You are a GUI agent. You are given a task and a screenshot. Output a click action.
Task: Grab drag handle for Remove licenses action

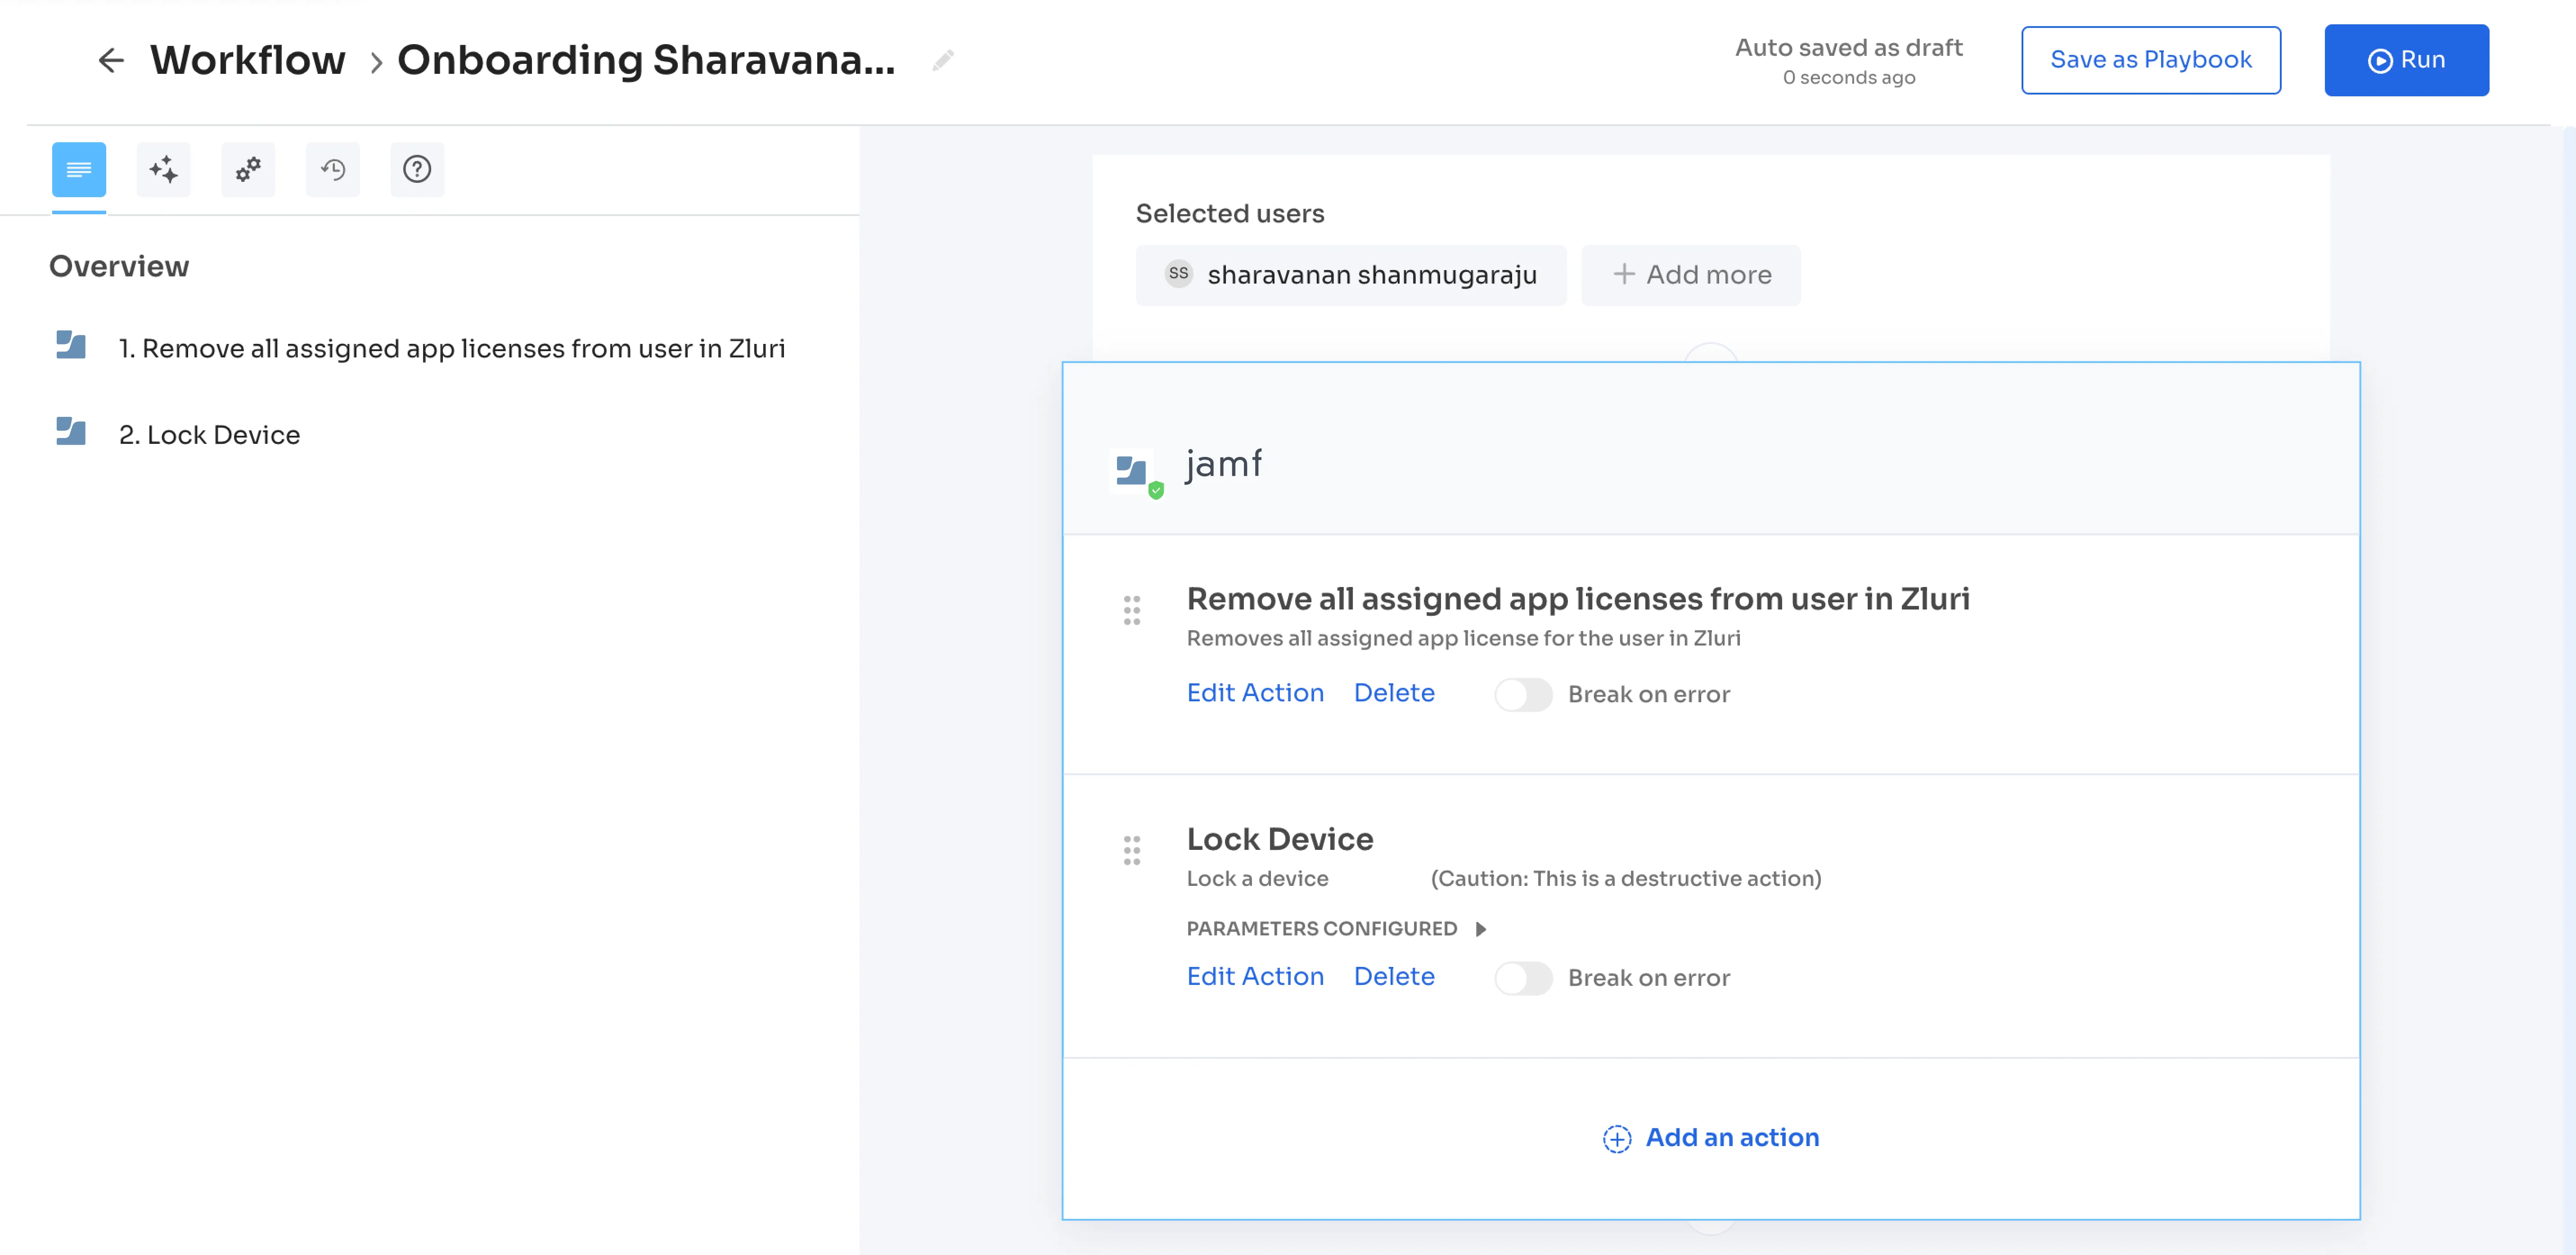pyautogui.click(x=1132, y=610)
